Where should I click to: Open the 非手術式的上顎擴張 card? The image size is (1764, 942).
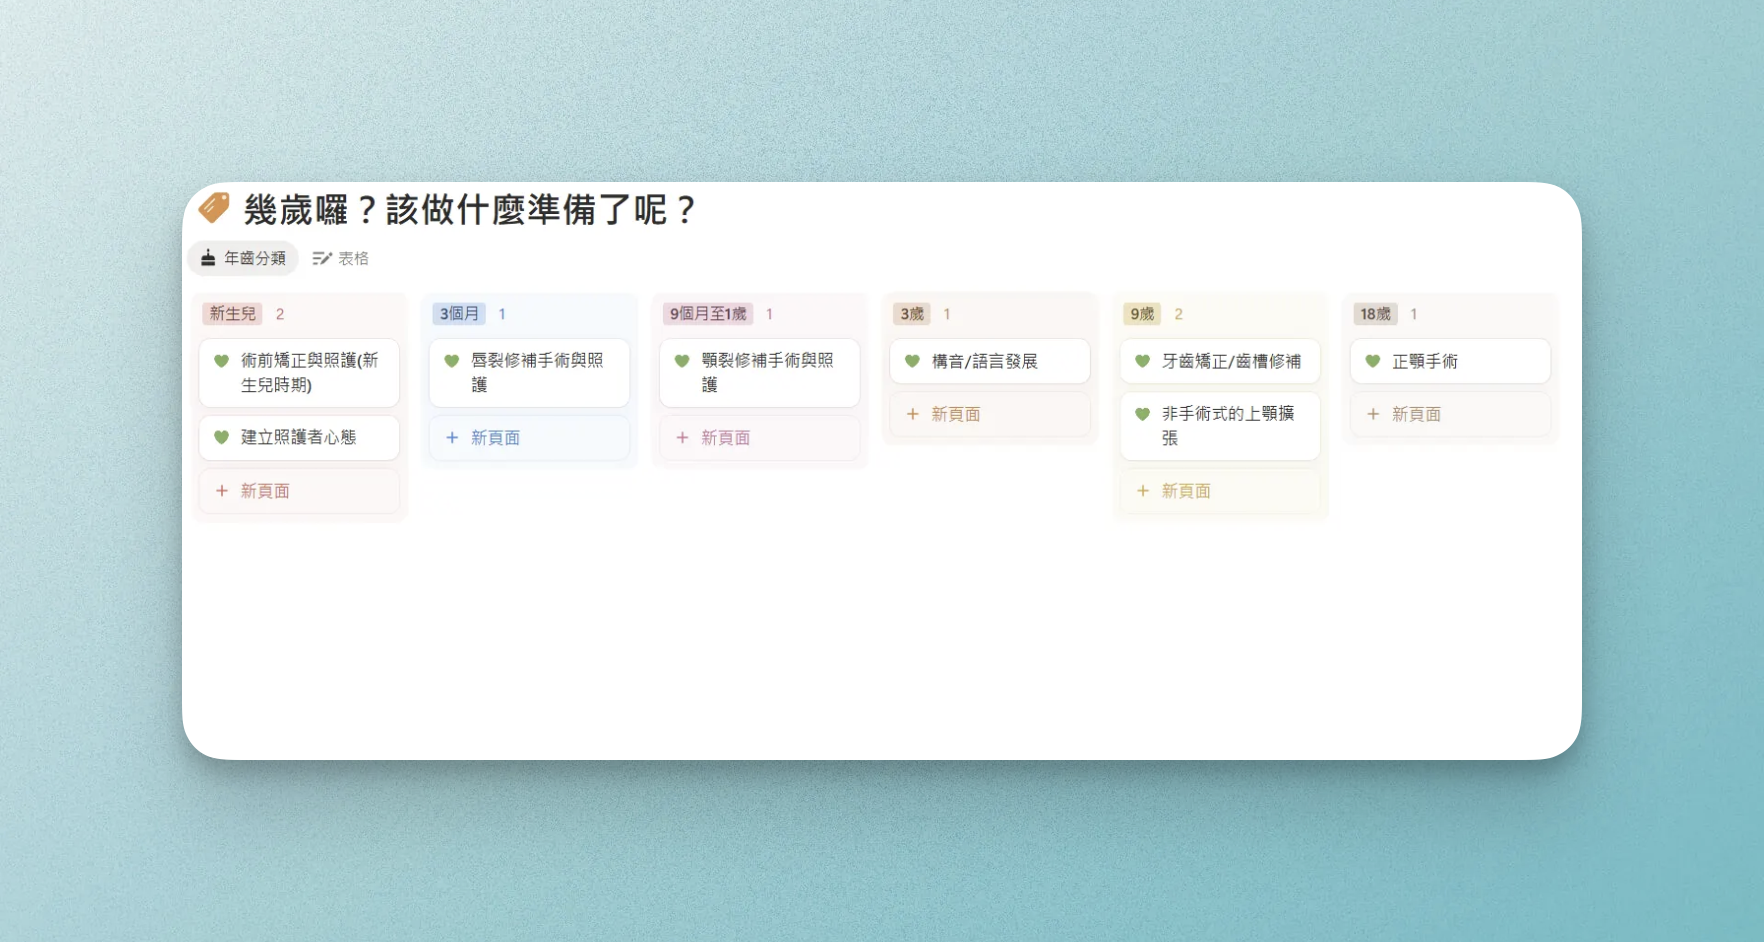click(x=1227, y=425)
